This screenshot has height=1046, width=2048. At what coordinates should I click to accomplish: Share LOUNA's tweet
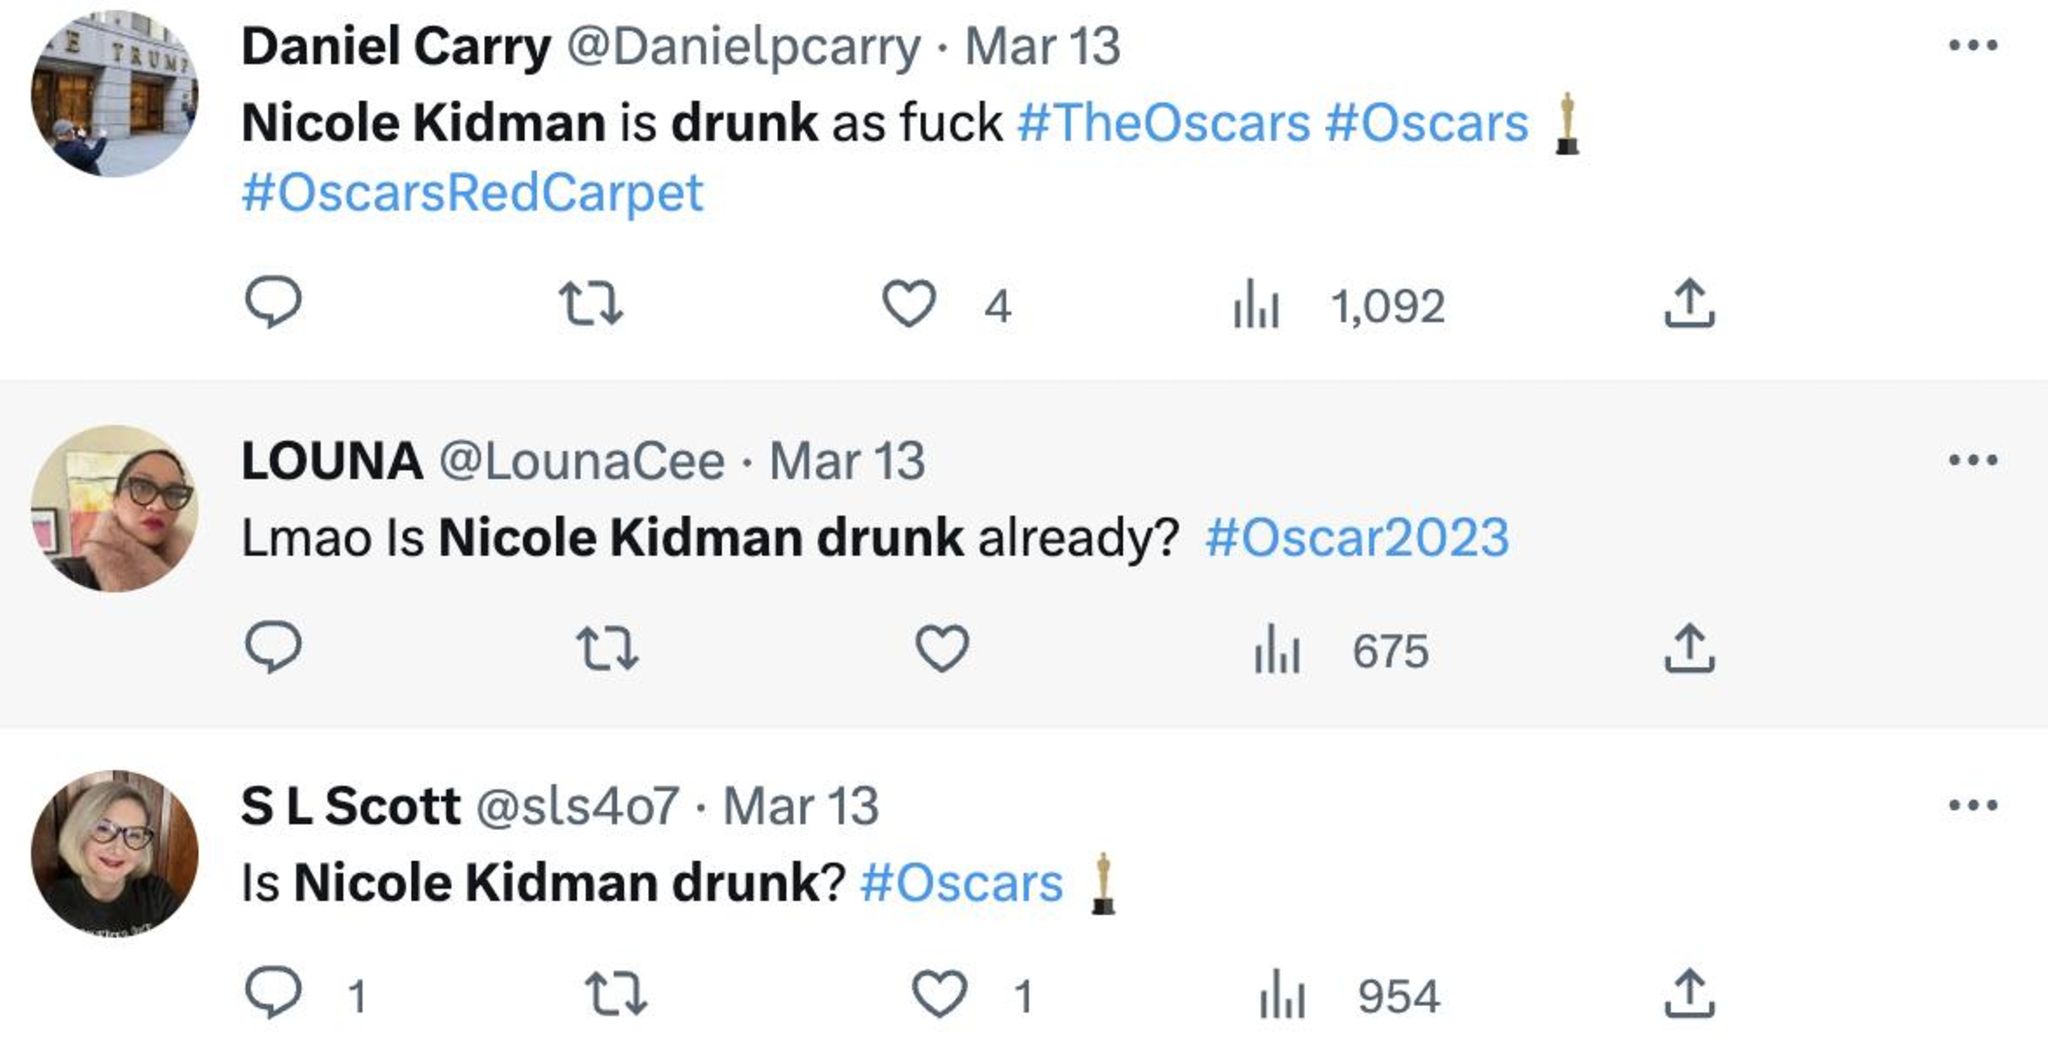pos(1689,649)
